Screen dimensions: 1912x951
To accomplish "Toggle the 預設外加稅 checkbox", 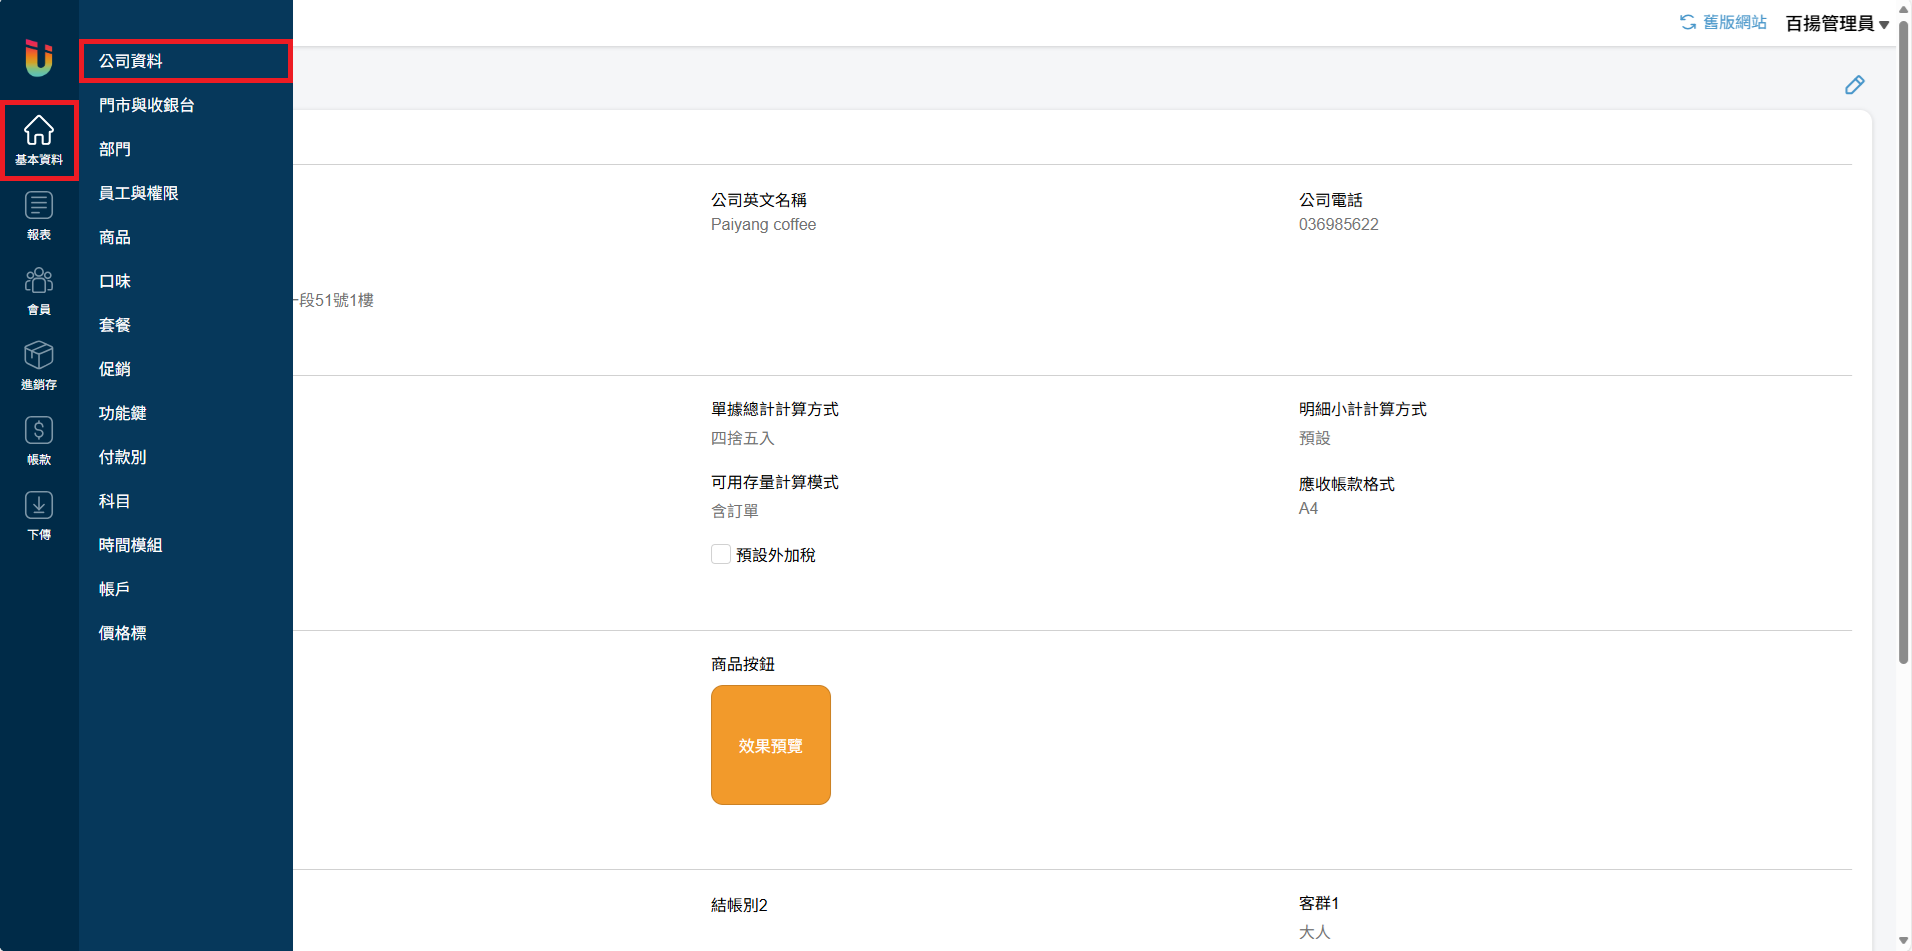I will (x=720, y=554).
